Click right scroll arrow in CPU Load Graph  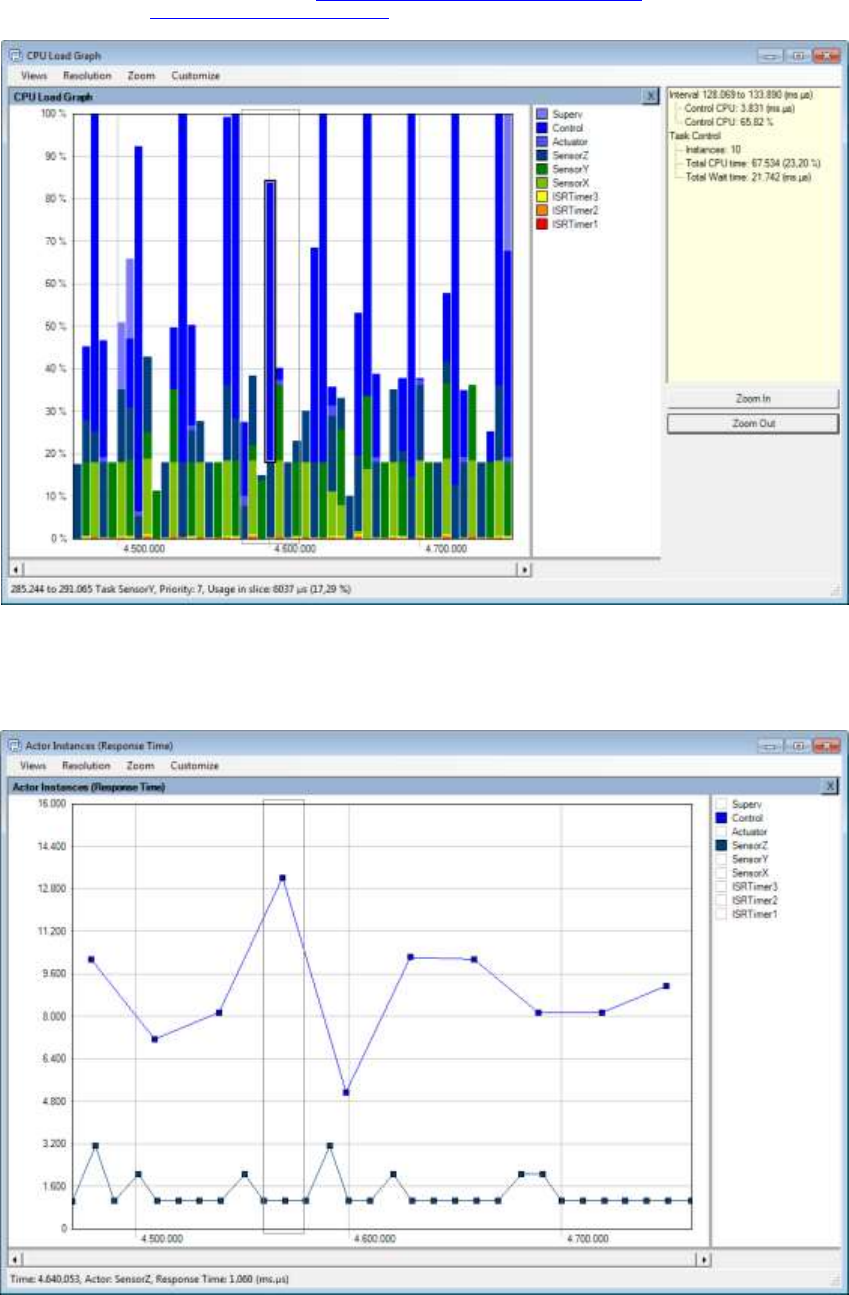click(523, 568)
